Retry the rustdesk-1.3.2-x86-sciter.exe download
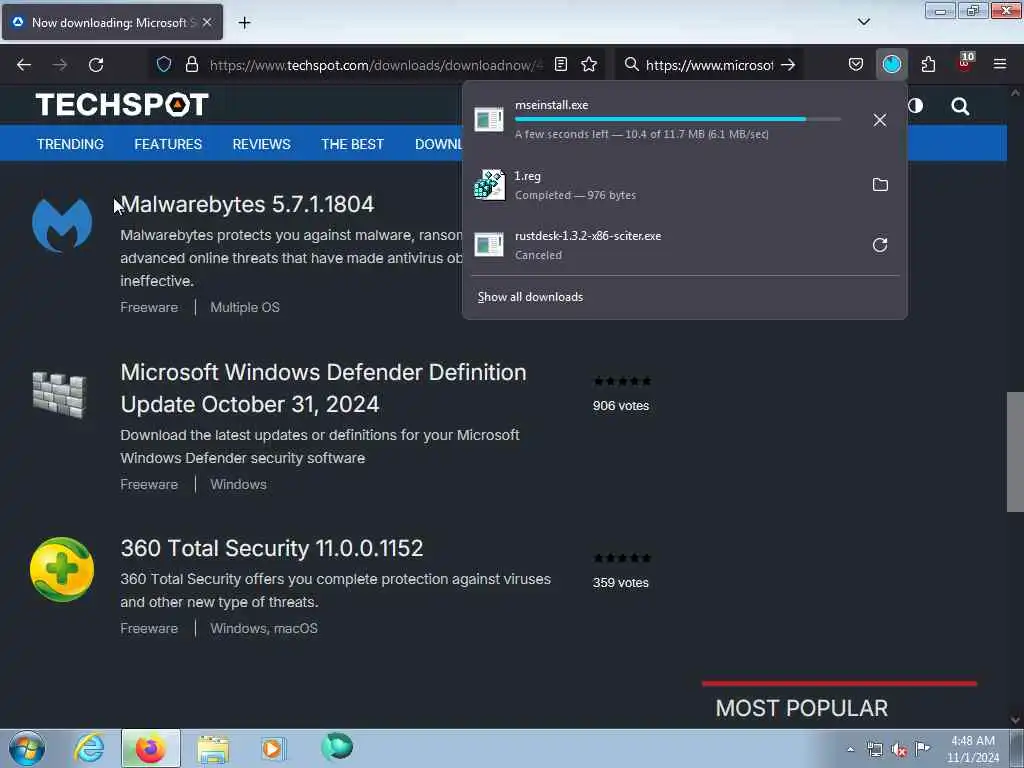 880,245
